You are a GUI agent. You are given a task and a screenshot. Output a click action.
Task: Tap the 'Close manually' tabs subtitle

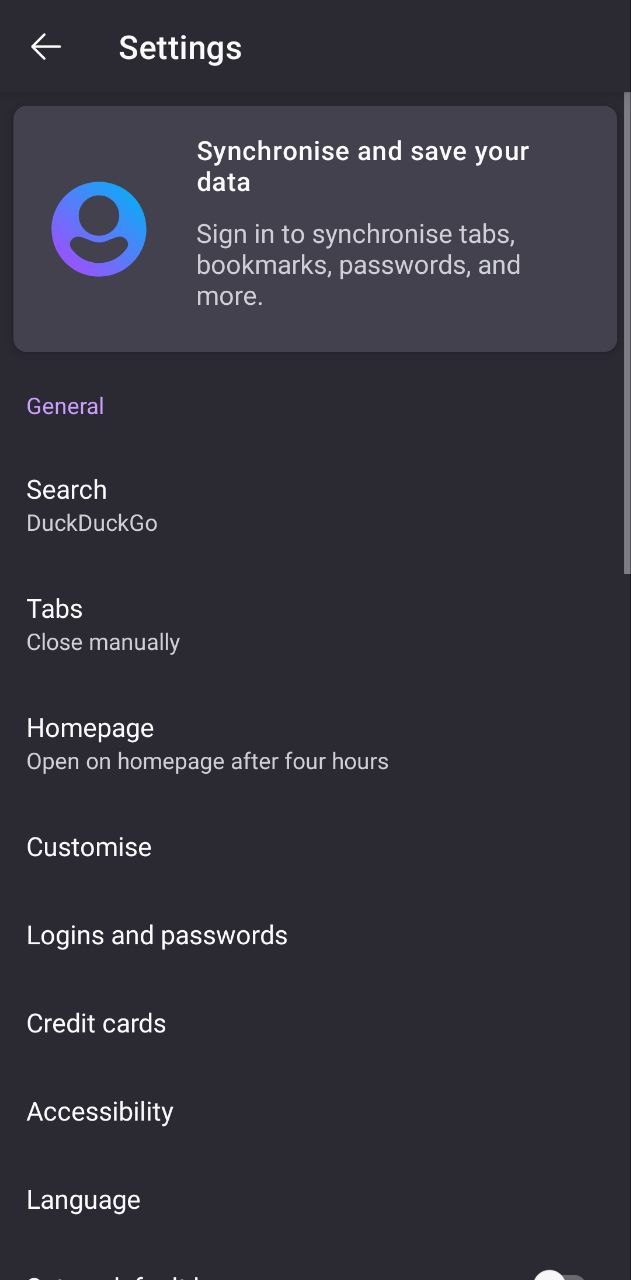(103, 642)
